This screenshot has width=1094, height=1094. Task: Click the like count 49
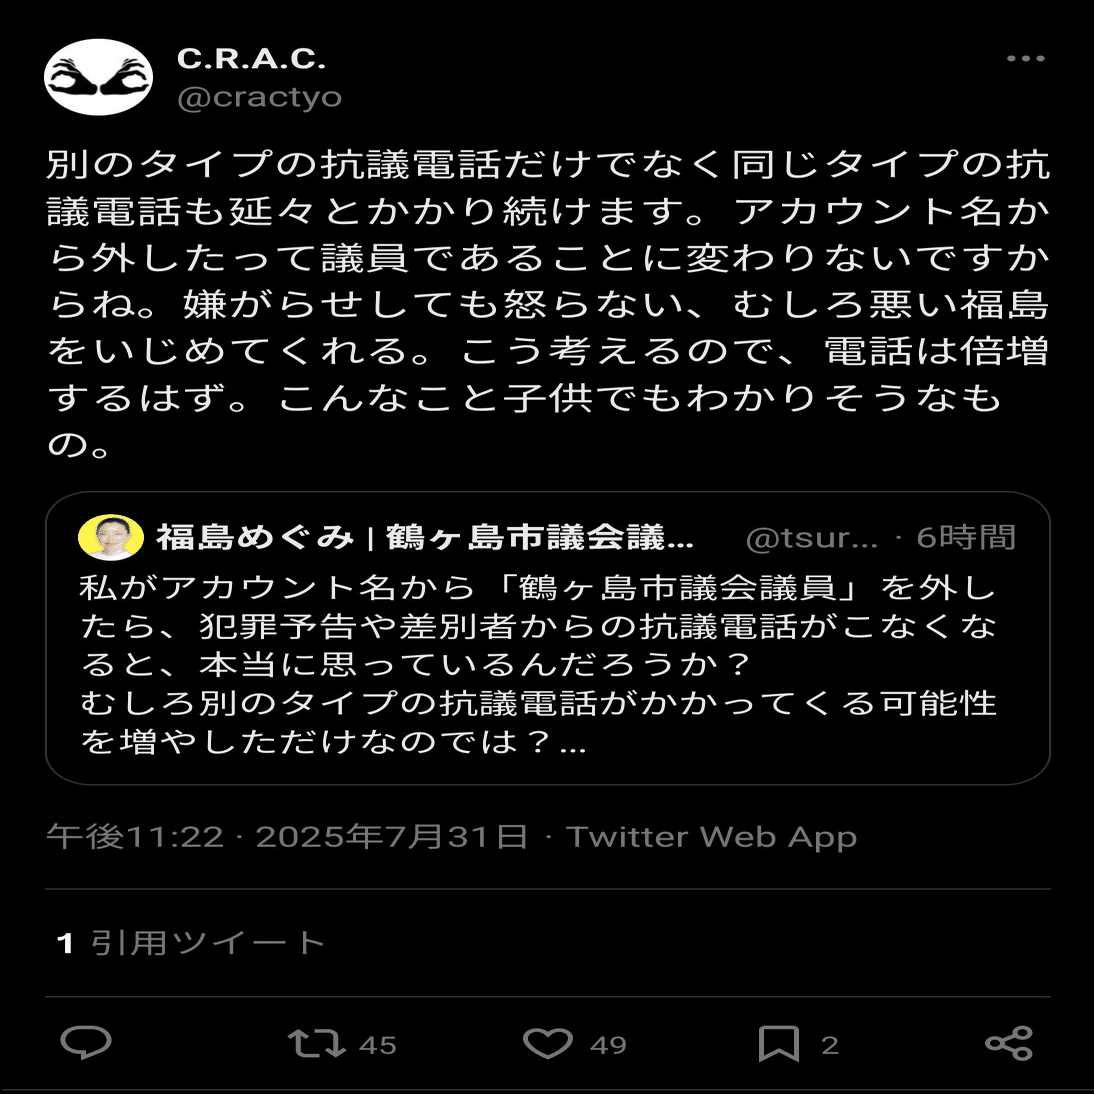(x=608, y=1044)
